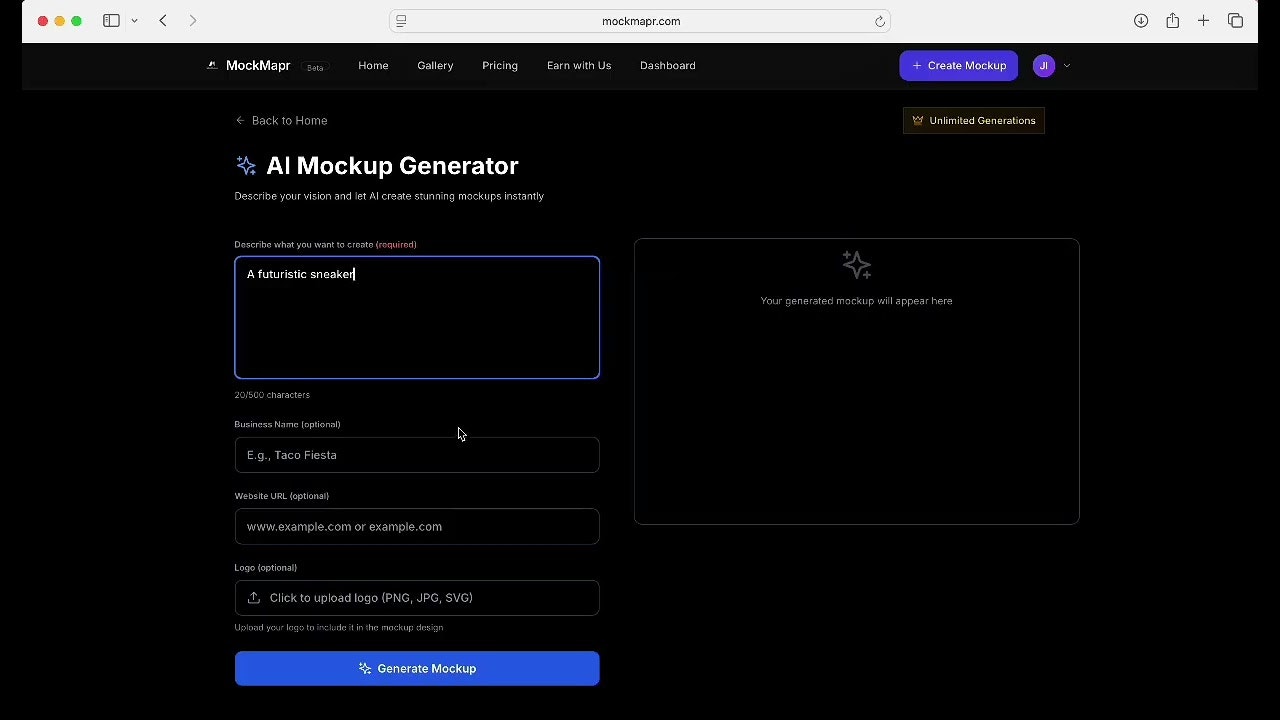This screenshot has width=1280, height=720.
Task: Toggle the browser sidebar panel icon
Action: tap(111, 21)
